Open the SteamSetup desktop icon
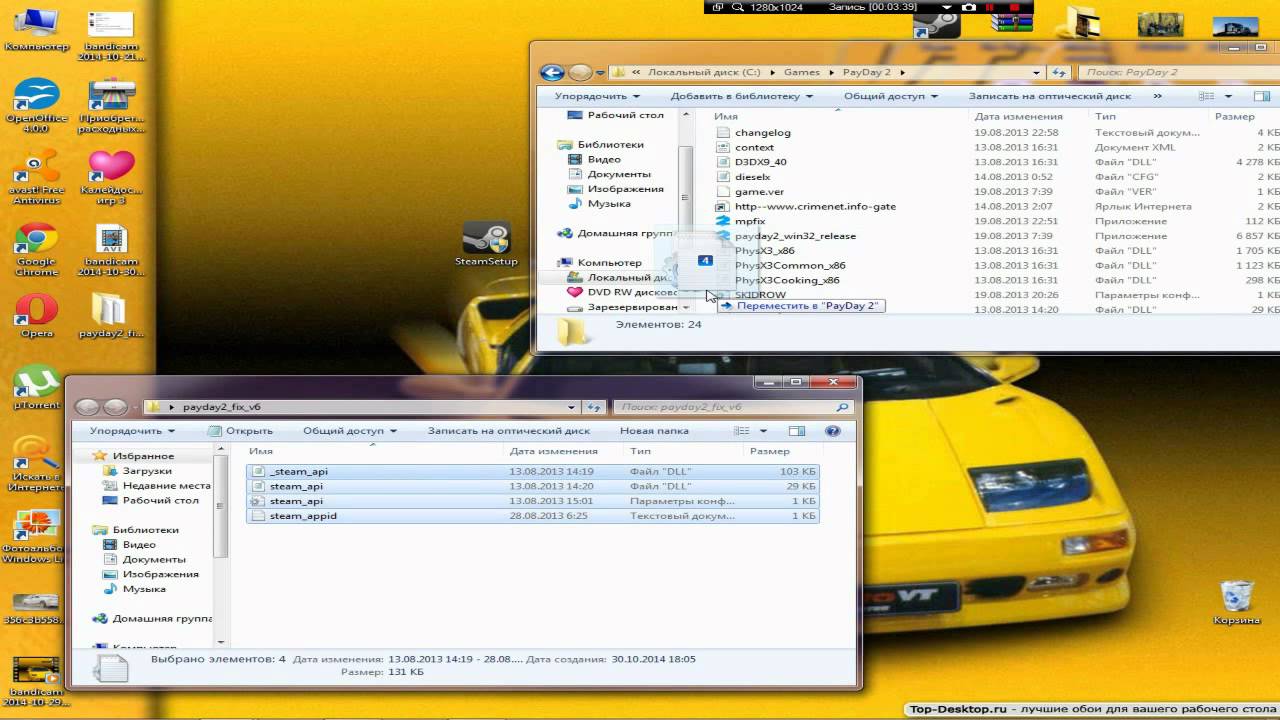 [486, 241]
